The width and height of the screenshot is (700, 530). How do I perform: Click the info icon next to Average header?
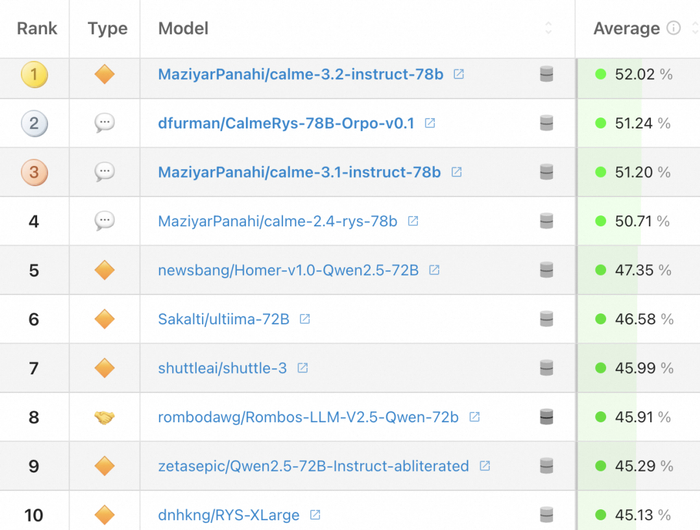pos(674,28)
